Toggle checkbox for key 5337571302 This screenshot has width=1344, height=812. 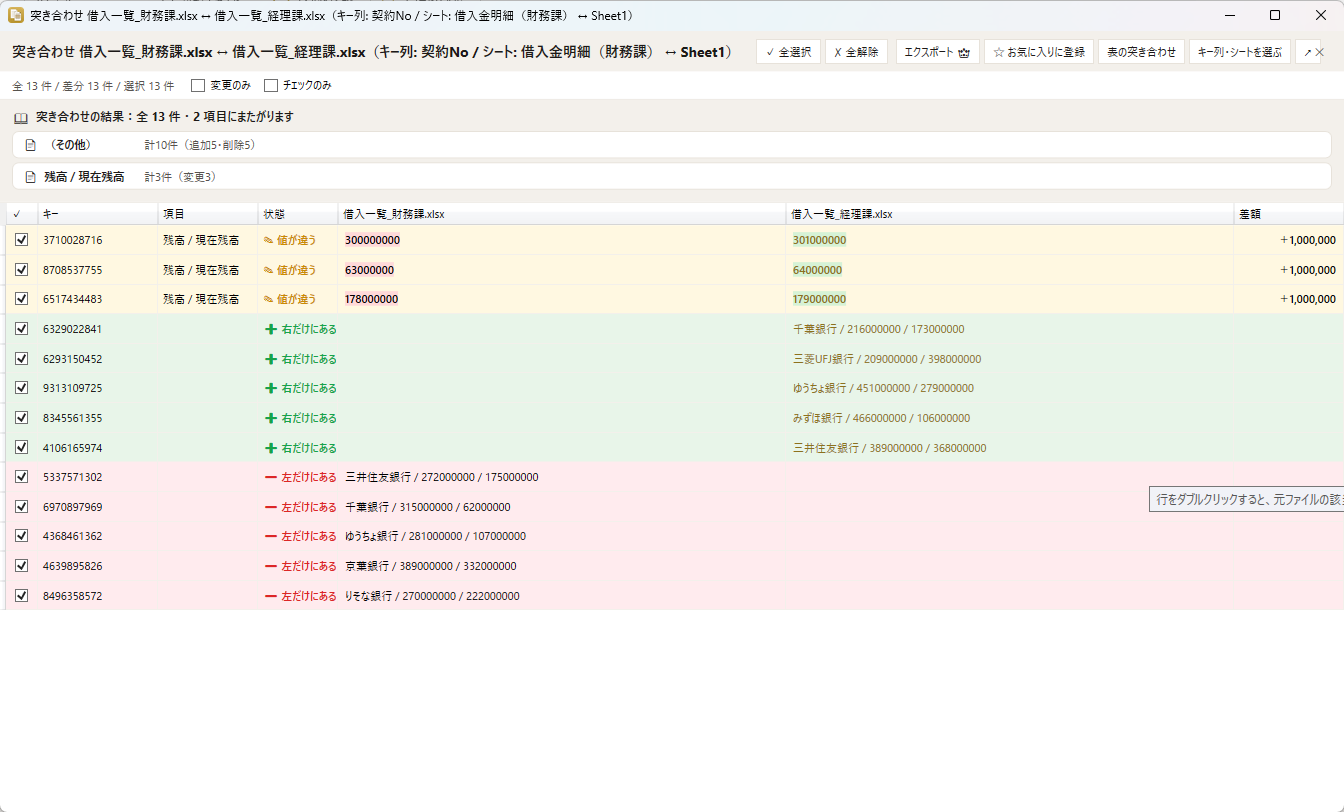22,477
